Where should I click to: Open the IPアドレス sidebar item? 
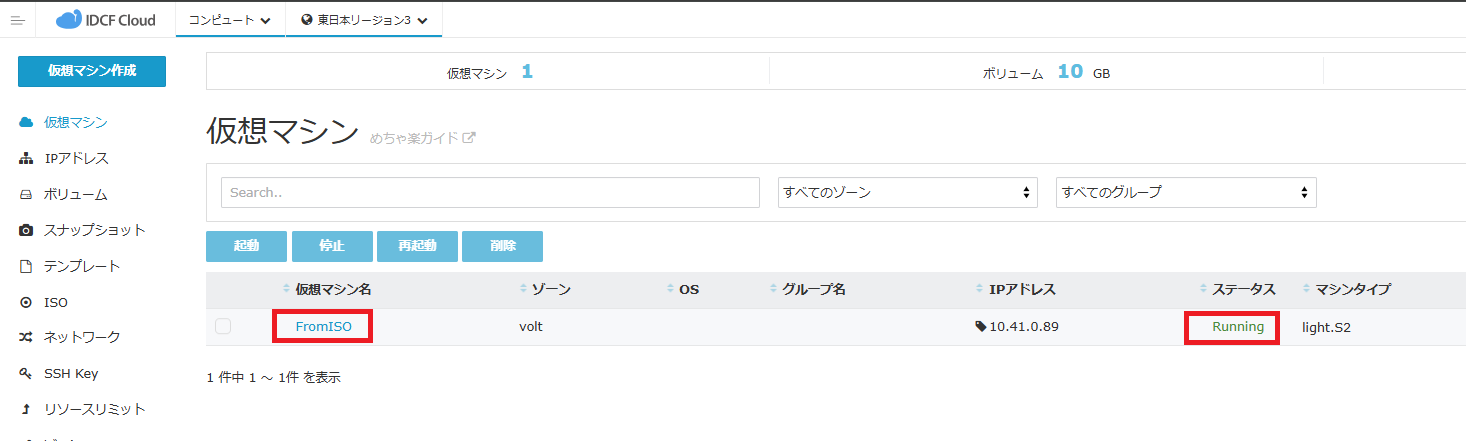75,158
